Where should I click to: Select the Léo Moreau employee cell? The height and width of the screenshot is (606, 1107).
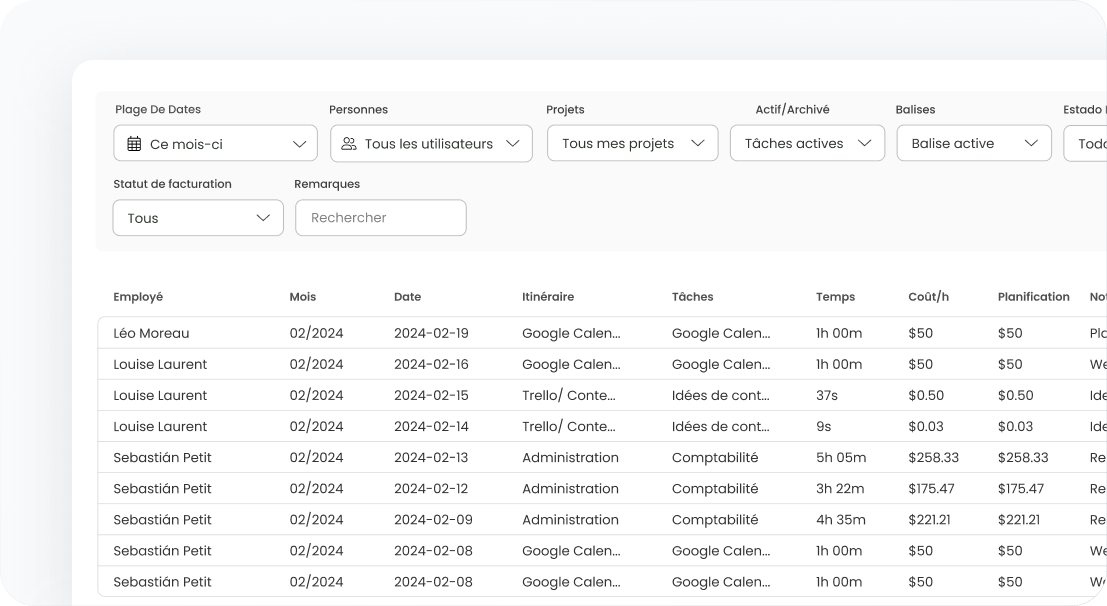coord(151,333)
